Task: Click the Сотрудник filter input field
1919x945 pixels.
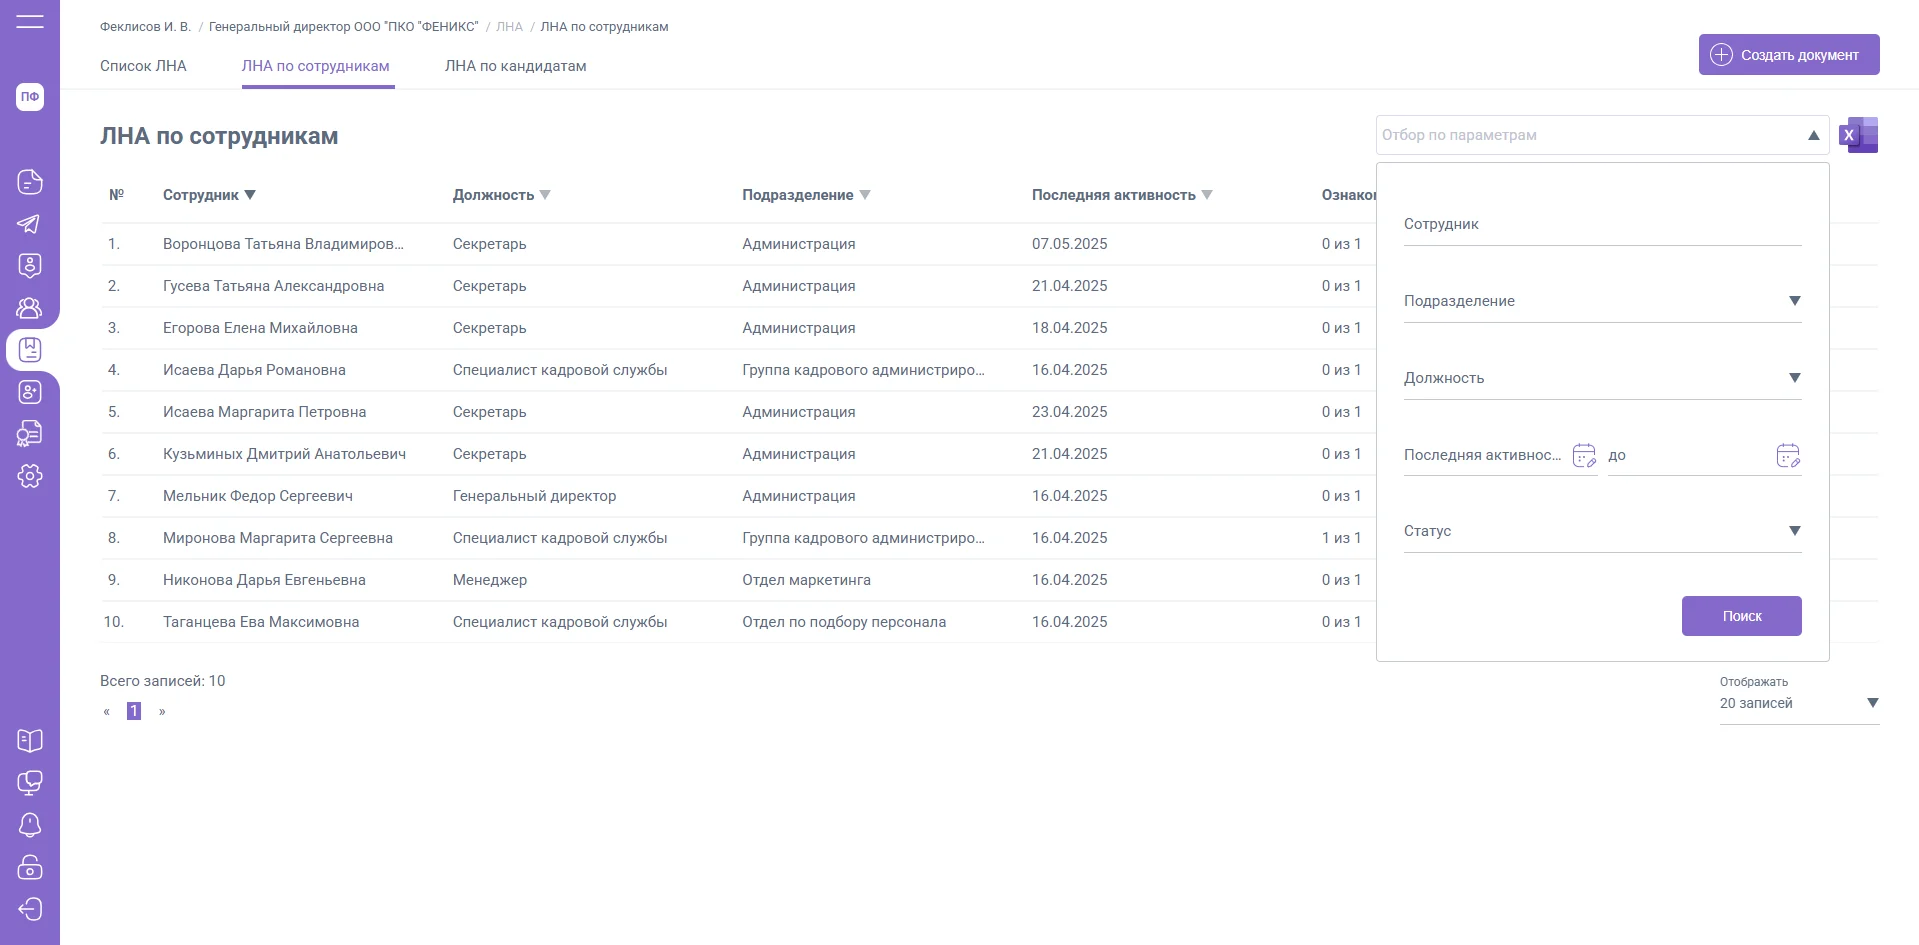Action: [x=1601, y=225]
